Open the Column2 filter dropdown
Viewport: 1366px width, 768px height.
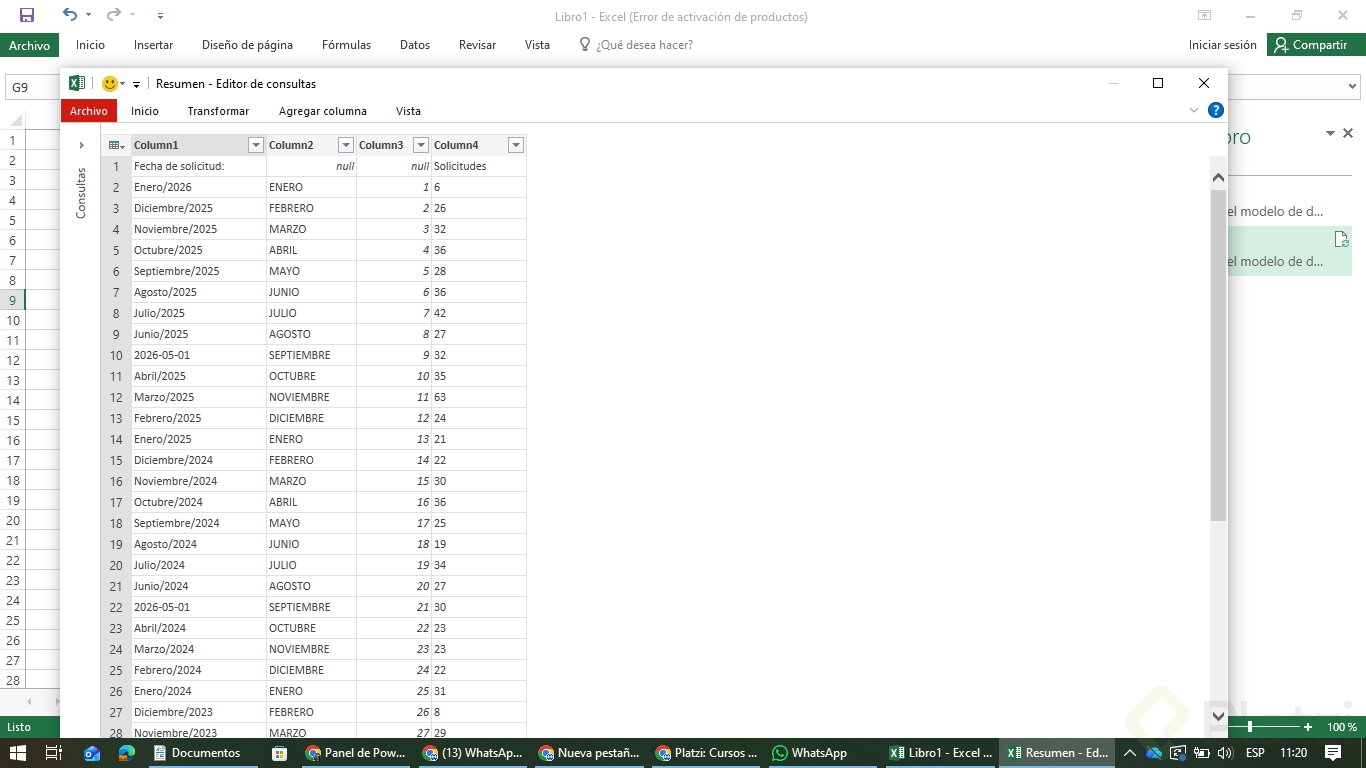(x=346, y=145)
